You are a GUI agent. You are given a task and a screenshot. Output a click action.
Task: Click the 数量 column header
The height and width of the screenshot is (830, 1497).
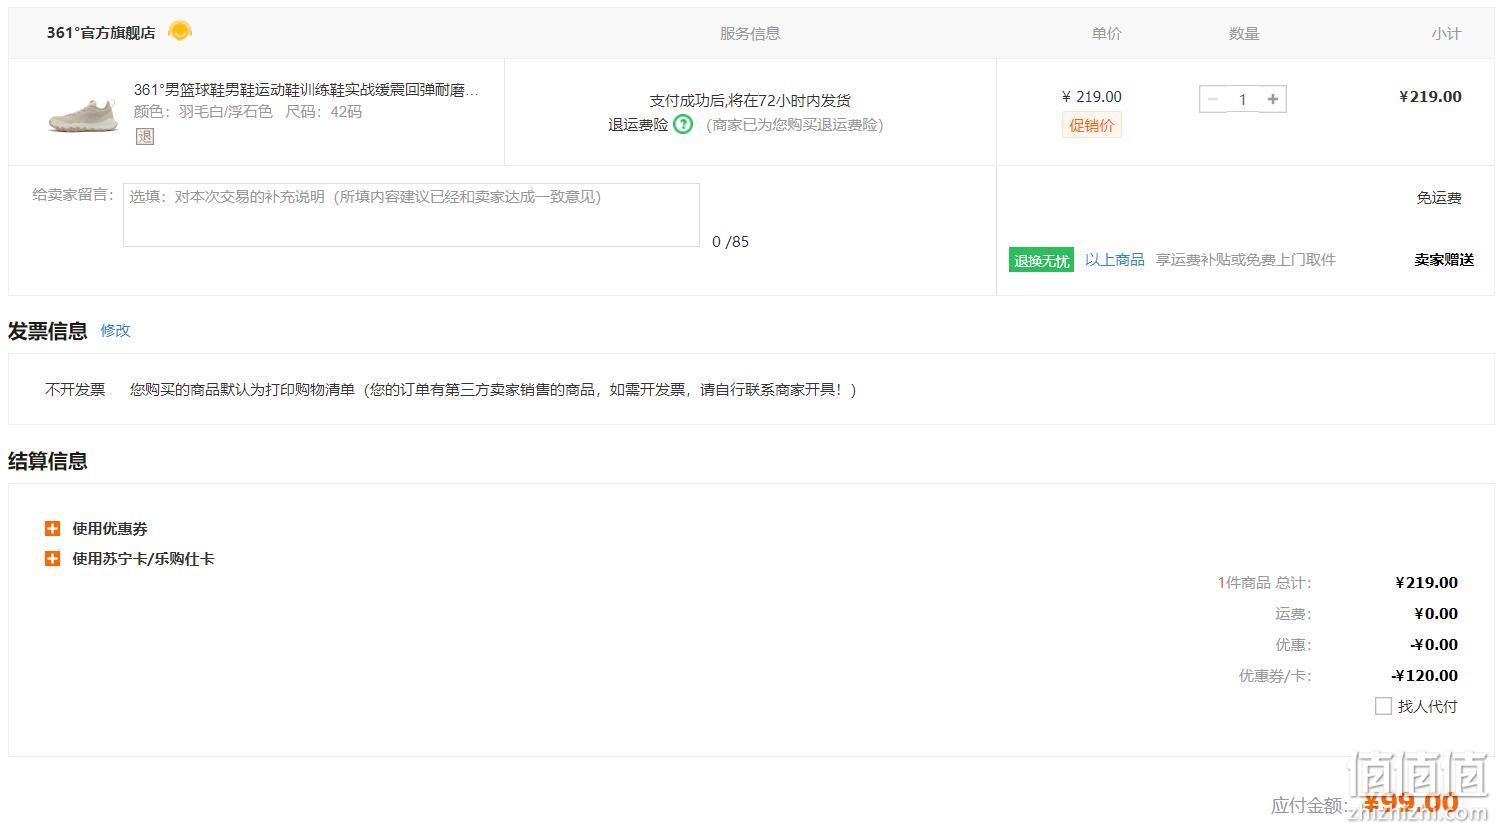tap(1244, 33)
